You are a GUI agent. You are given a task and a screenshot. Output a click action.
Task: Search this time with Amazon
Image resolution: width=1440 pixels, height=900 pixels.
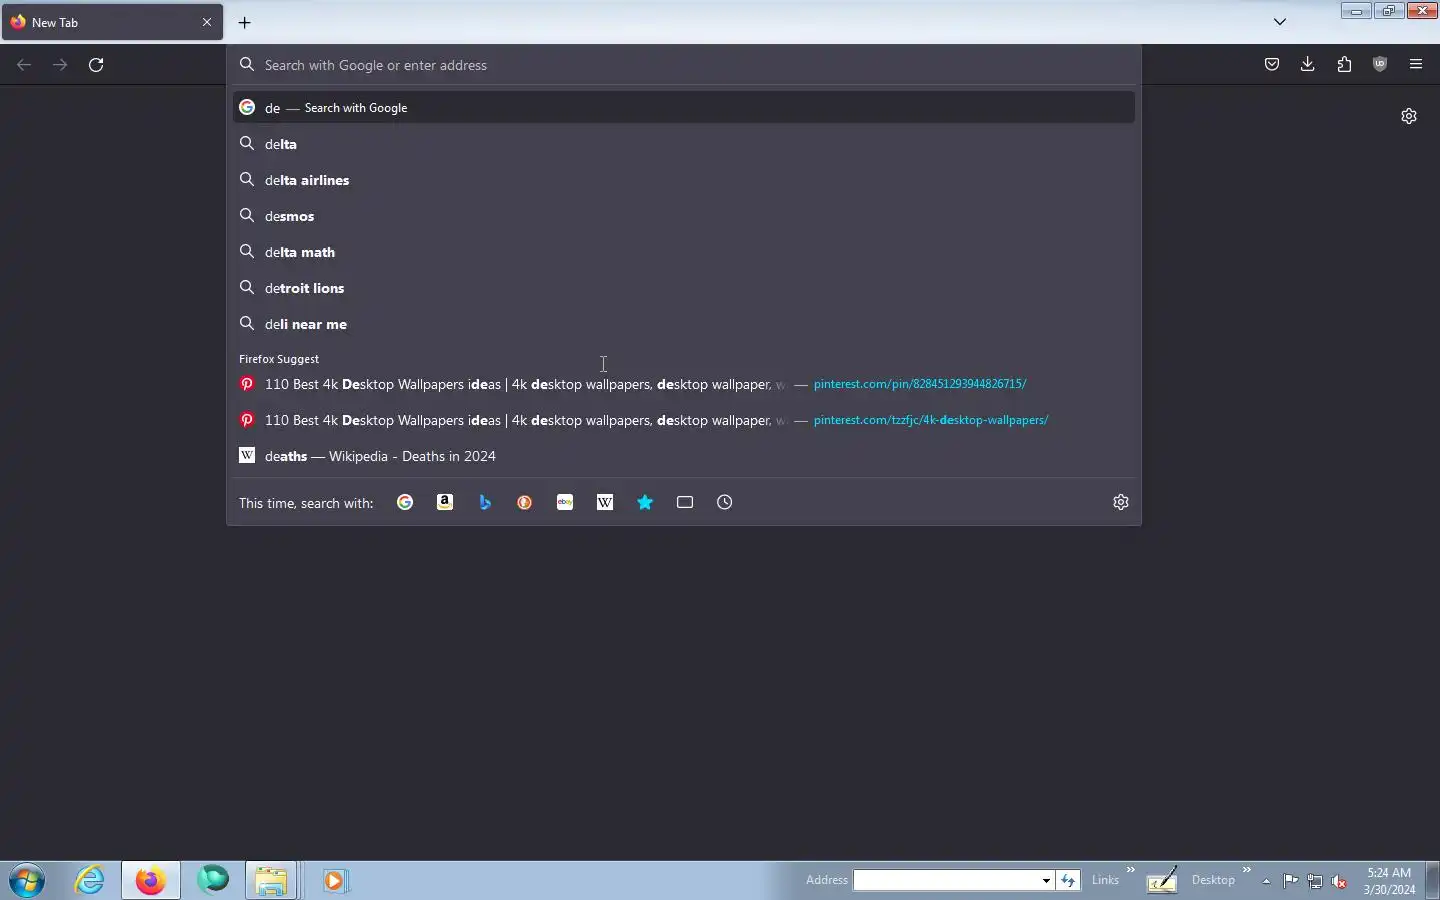click(x=445, y=502)
